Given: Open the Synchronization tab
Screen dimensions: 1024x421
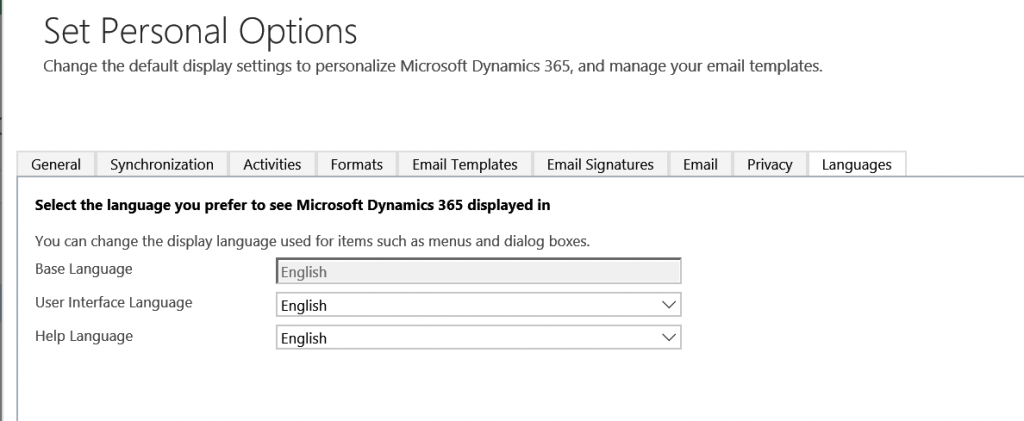Looking at the screenshot, I should (x=161, y=164).
